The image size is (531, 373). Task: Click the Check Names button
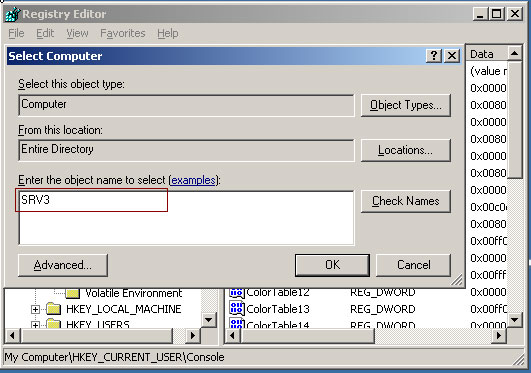pos(406,201)
